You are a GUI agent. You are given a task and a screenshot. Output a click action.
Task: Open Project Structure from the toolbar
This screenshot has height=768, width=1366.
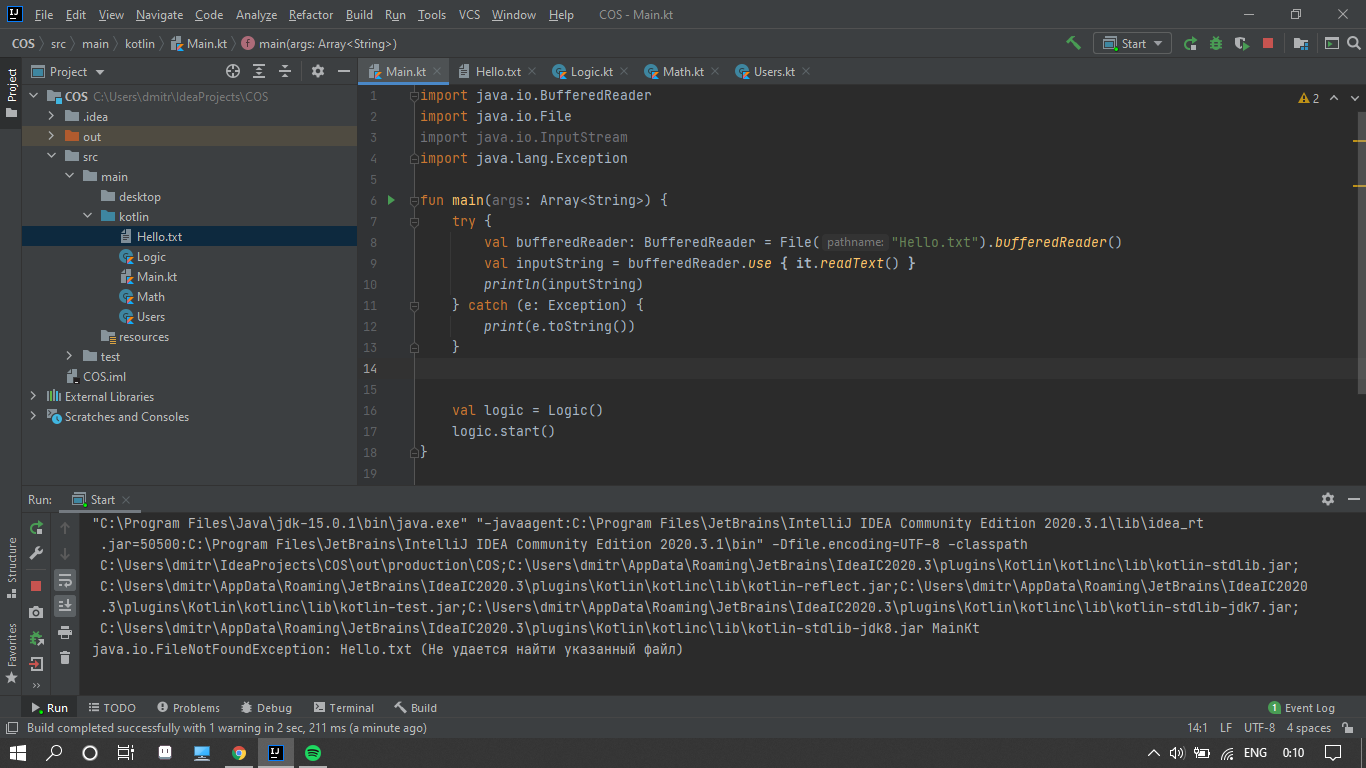point(1301,43)
